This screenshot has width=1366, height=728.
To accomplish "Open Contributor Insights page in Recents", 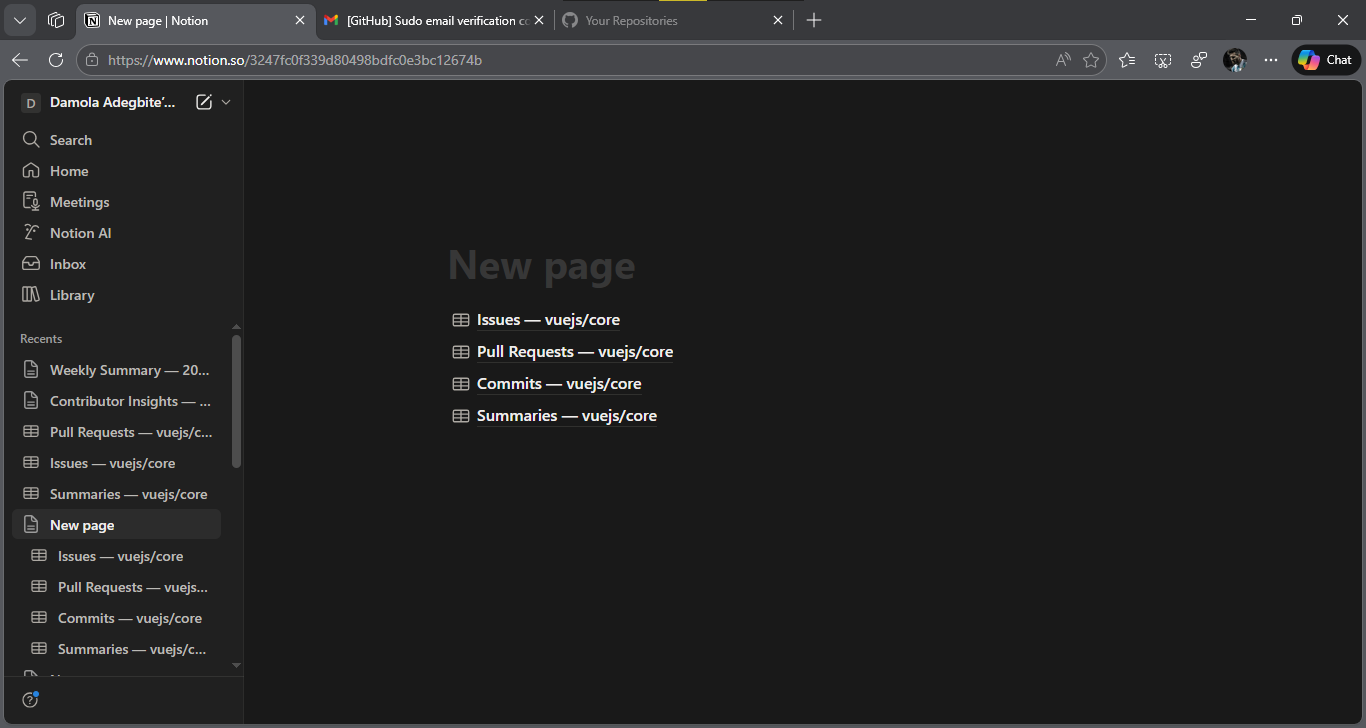I will tap(116, 401).
